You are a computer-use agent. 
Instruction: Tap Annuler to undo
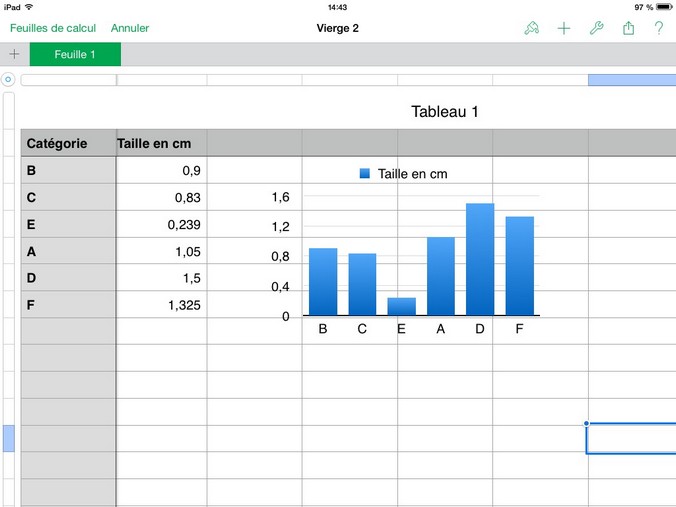coord(130,28)
